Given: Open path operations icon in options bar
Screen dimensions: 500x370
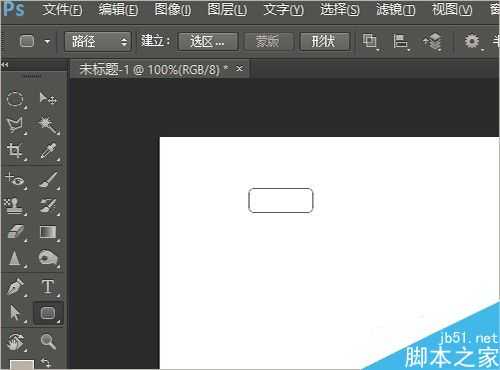Looking at the screenshot, I should click(369, 41).
